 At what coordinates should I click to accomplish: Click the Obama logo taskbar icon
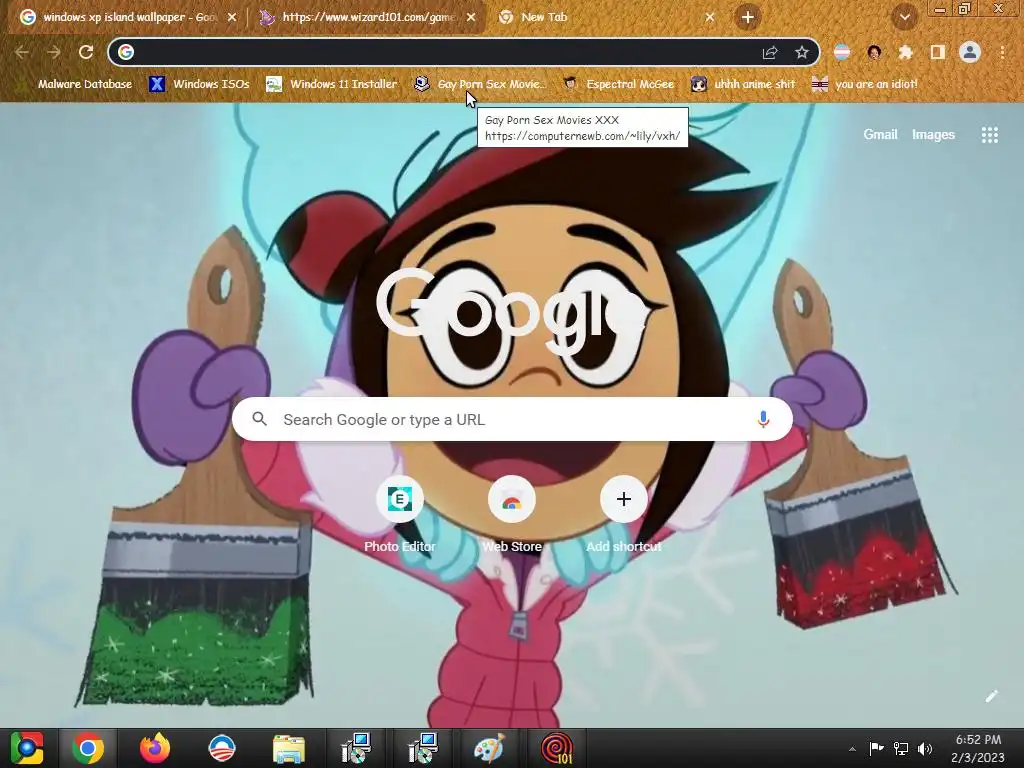pos(221,748)
